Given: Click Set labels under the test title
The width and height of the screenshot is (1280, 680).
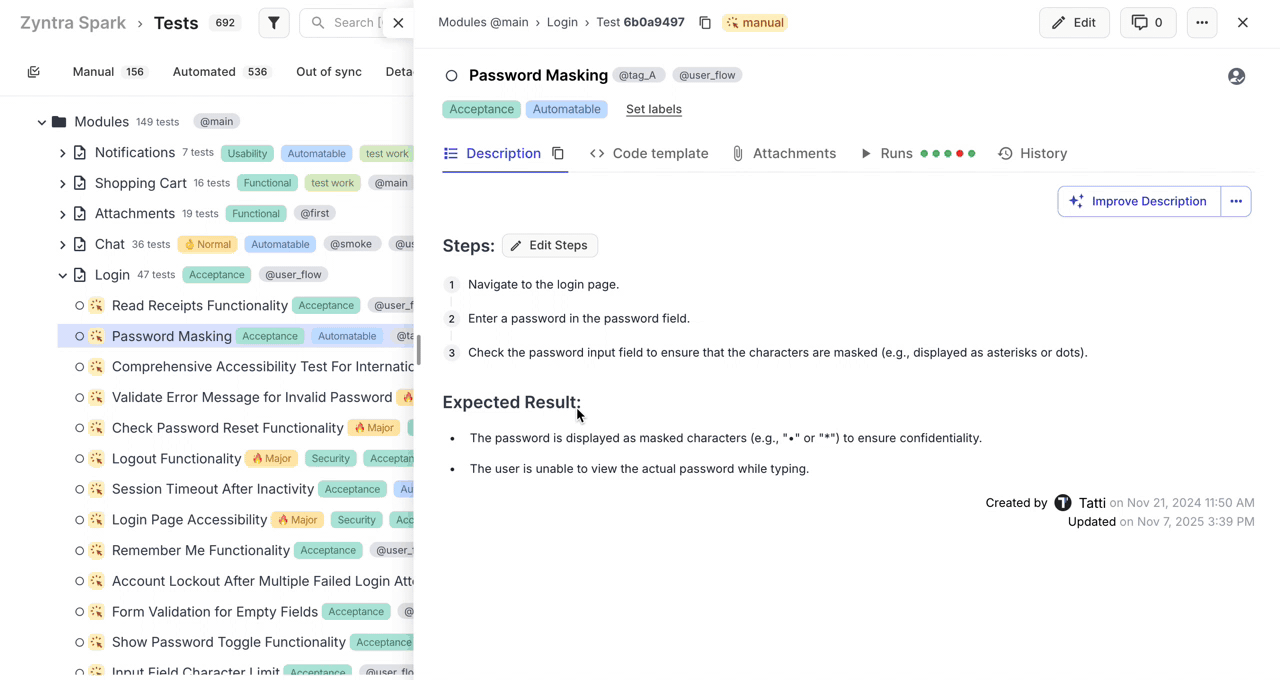Looking at the screenshot, I should (x=653, y=109).
